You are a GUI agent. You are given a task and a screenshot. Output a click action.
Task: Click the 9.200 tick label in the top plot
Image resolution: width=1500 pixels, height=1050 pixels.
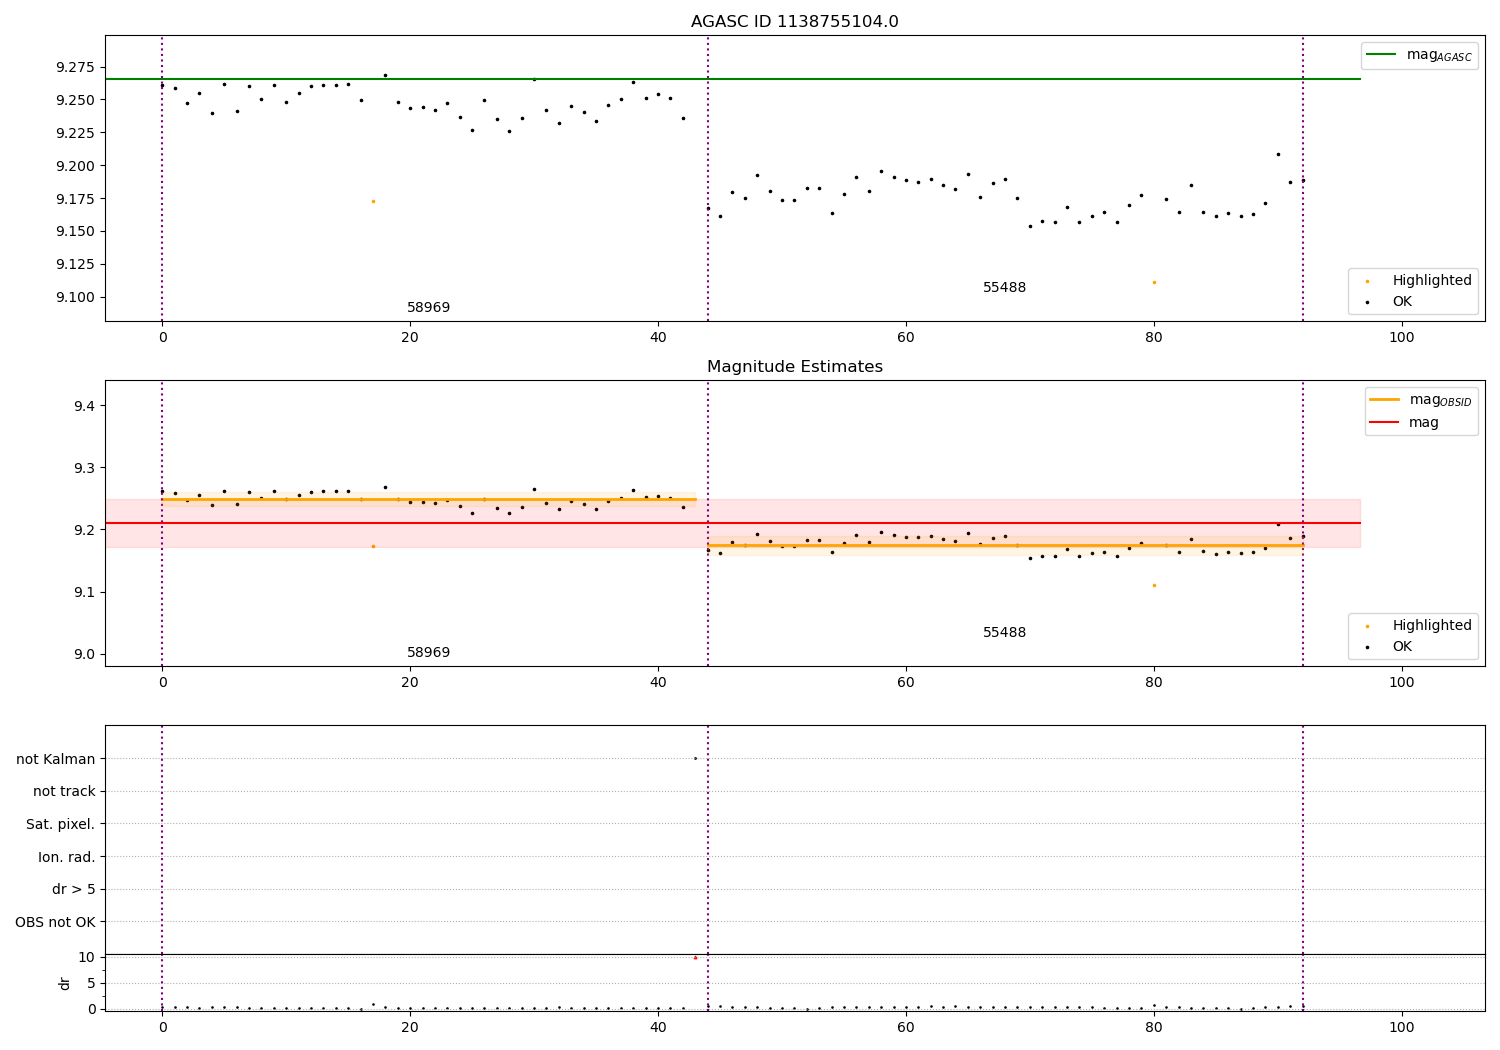pos(76,166)
